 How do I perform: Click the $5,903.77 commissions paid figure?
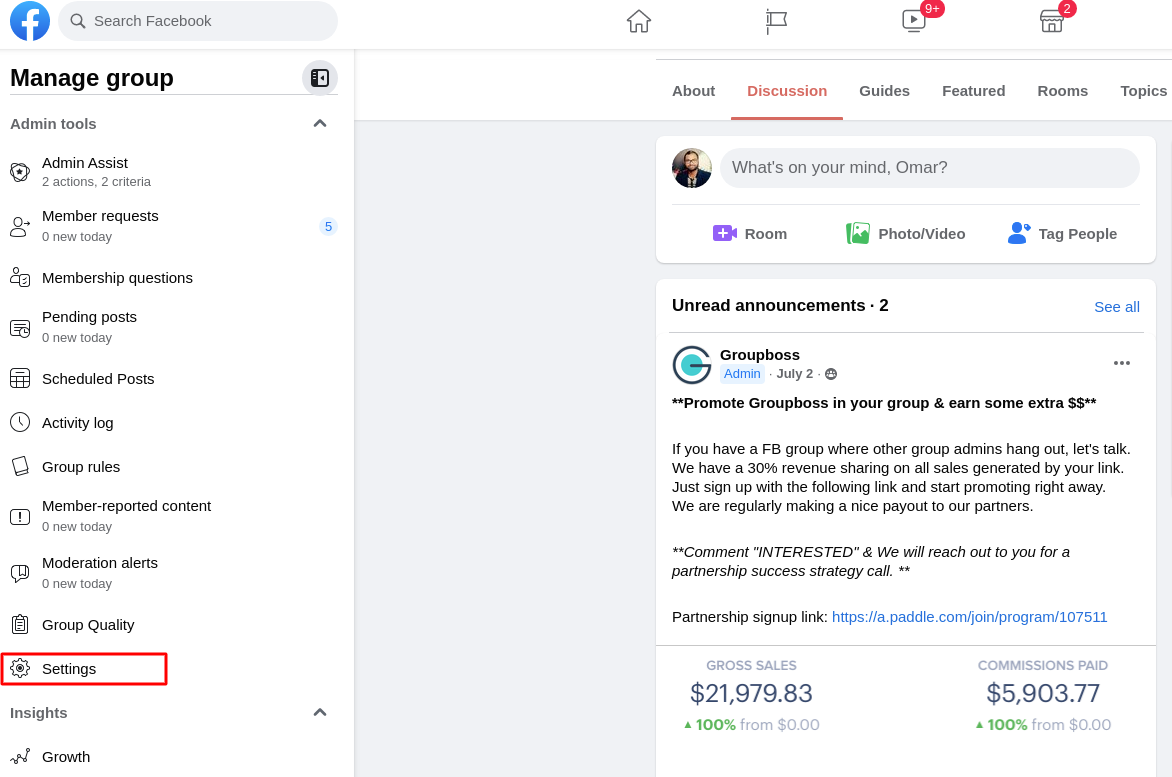tap(1043, 693)
